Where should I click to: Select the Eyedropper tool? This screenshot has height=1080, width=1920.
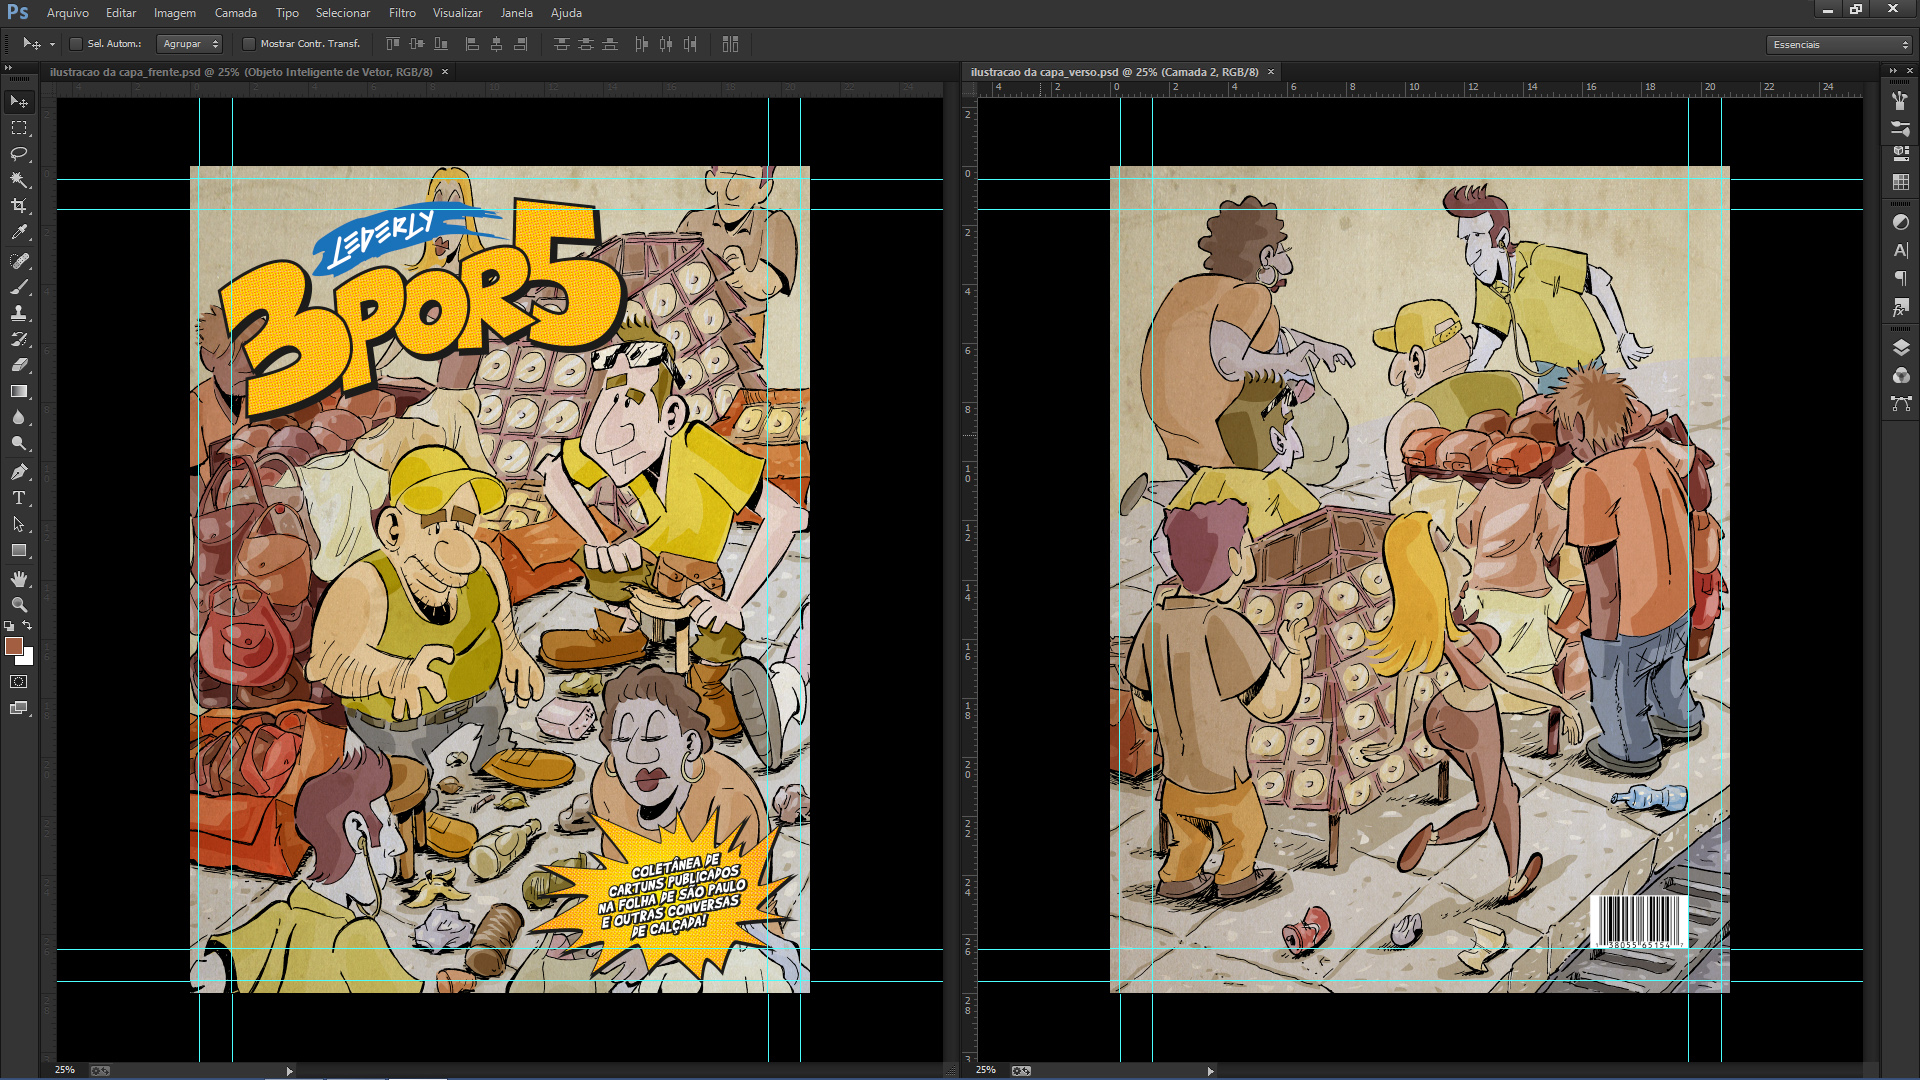[x=19, y=232]
